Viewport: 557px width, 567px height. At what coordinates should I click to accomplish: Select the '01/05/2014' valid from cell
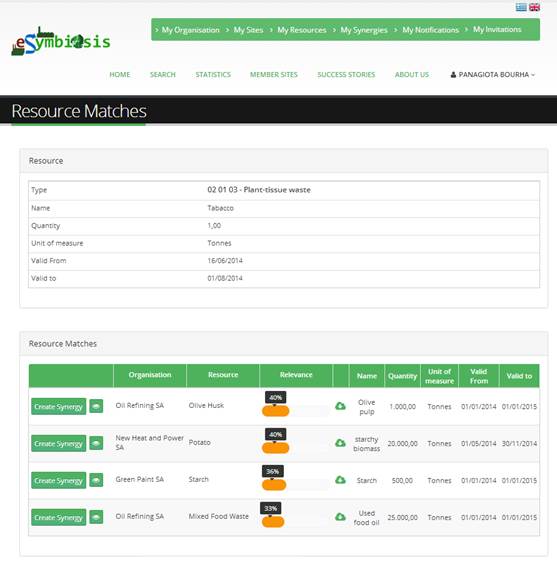tap(479, 444)
